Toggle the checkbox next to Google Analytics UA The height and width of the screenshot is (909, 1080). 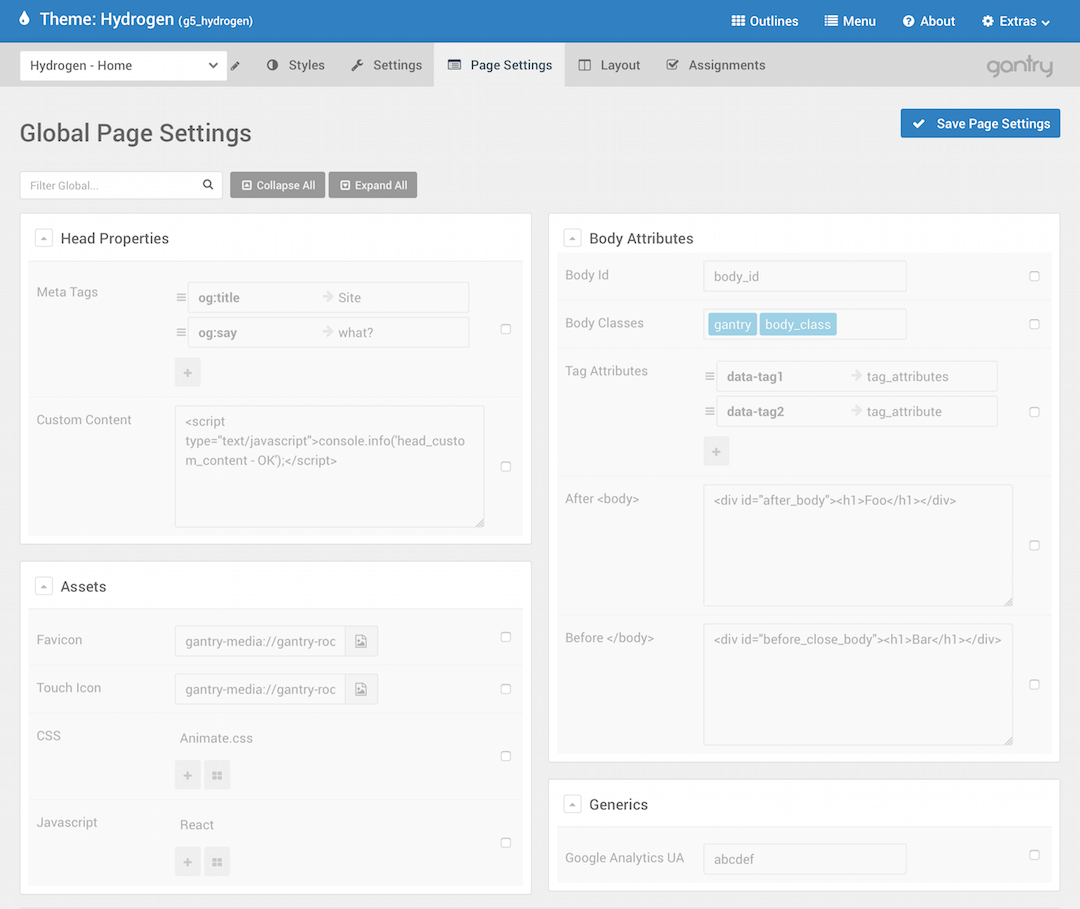coord(1035,856)
